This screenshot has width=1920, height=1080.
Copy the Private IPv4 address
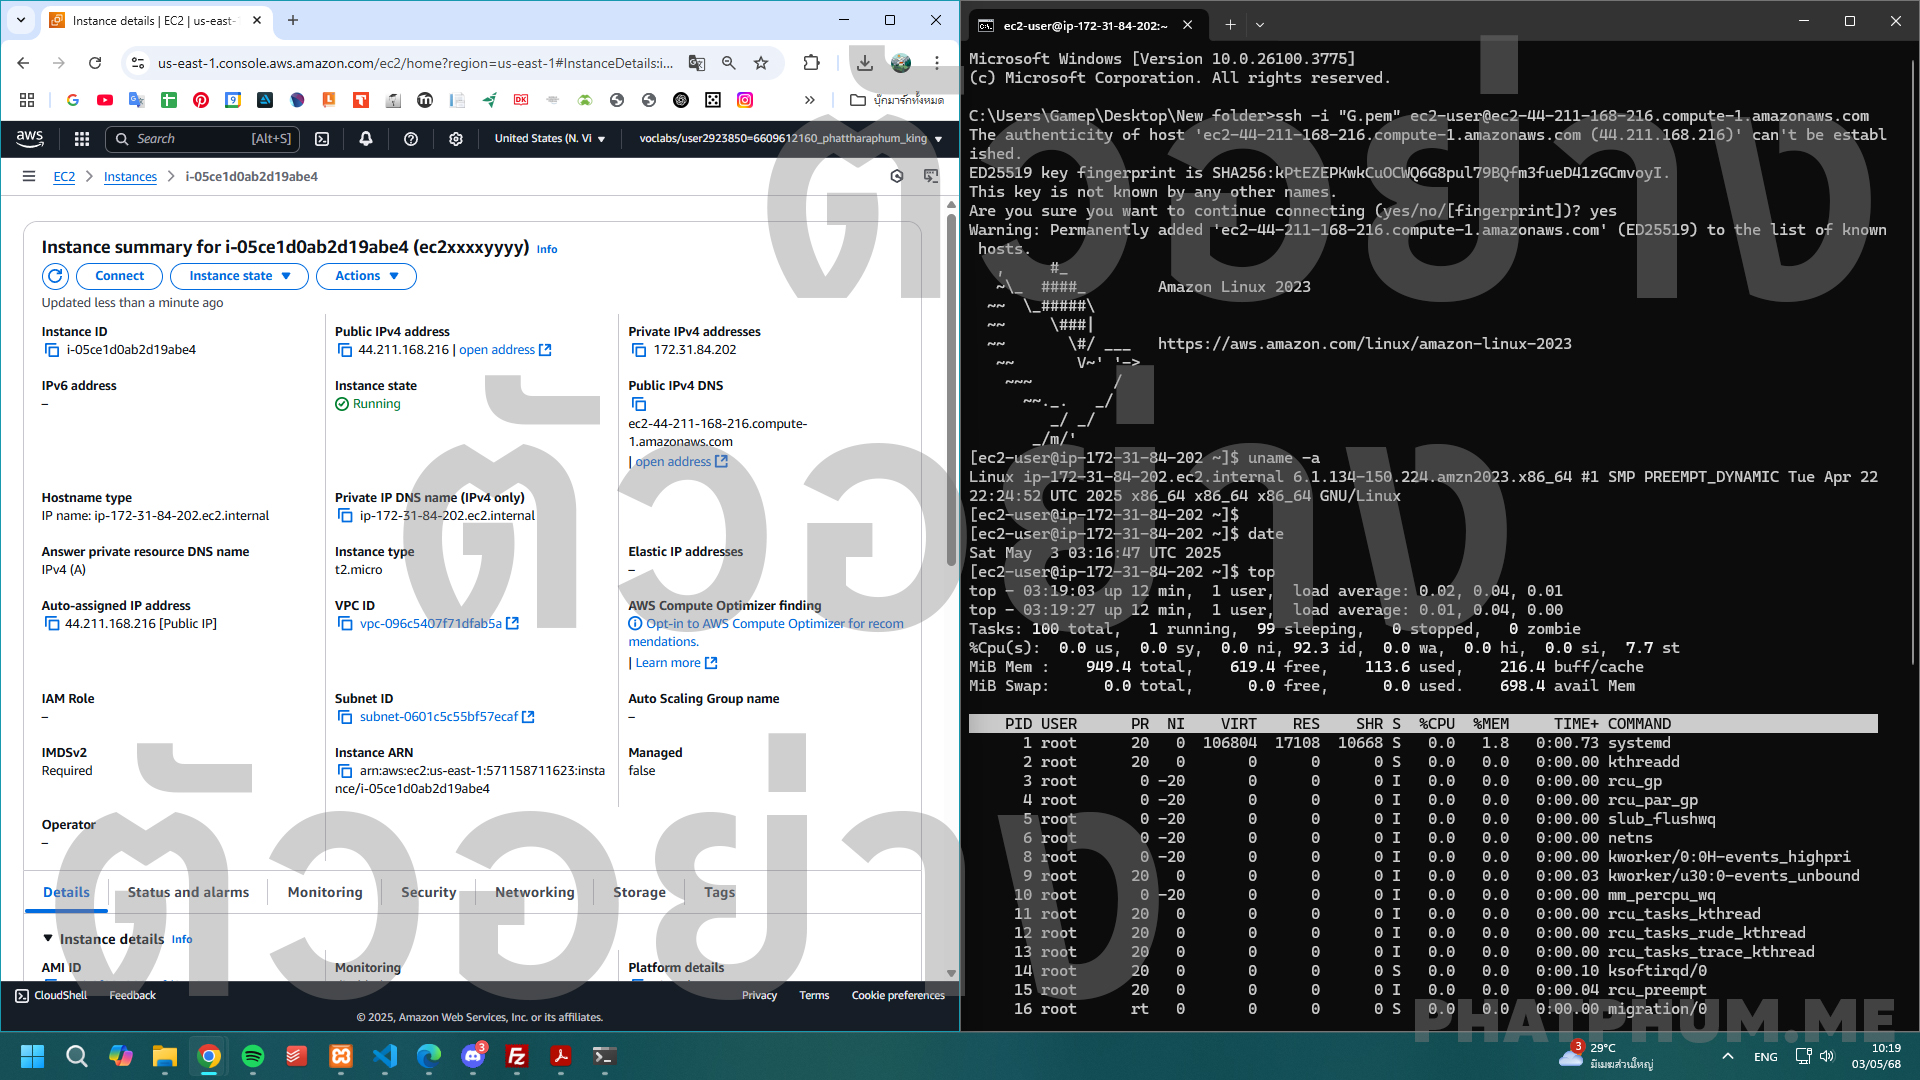click(638, 350)
